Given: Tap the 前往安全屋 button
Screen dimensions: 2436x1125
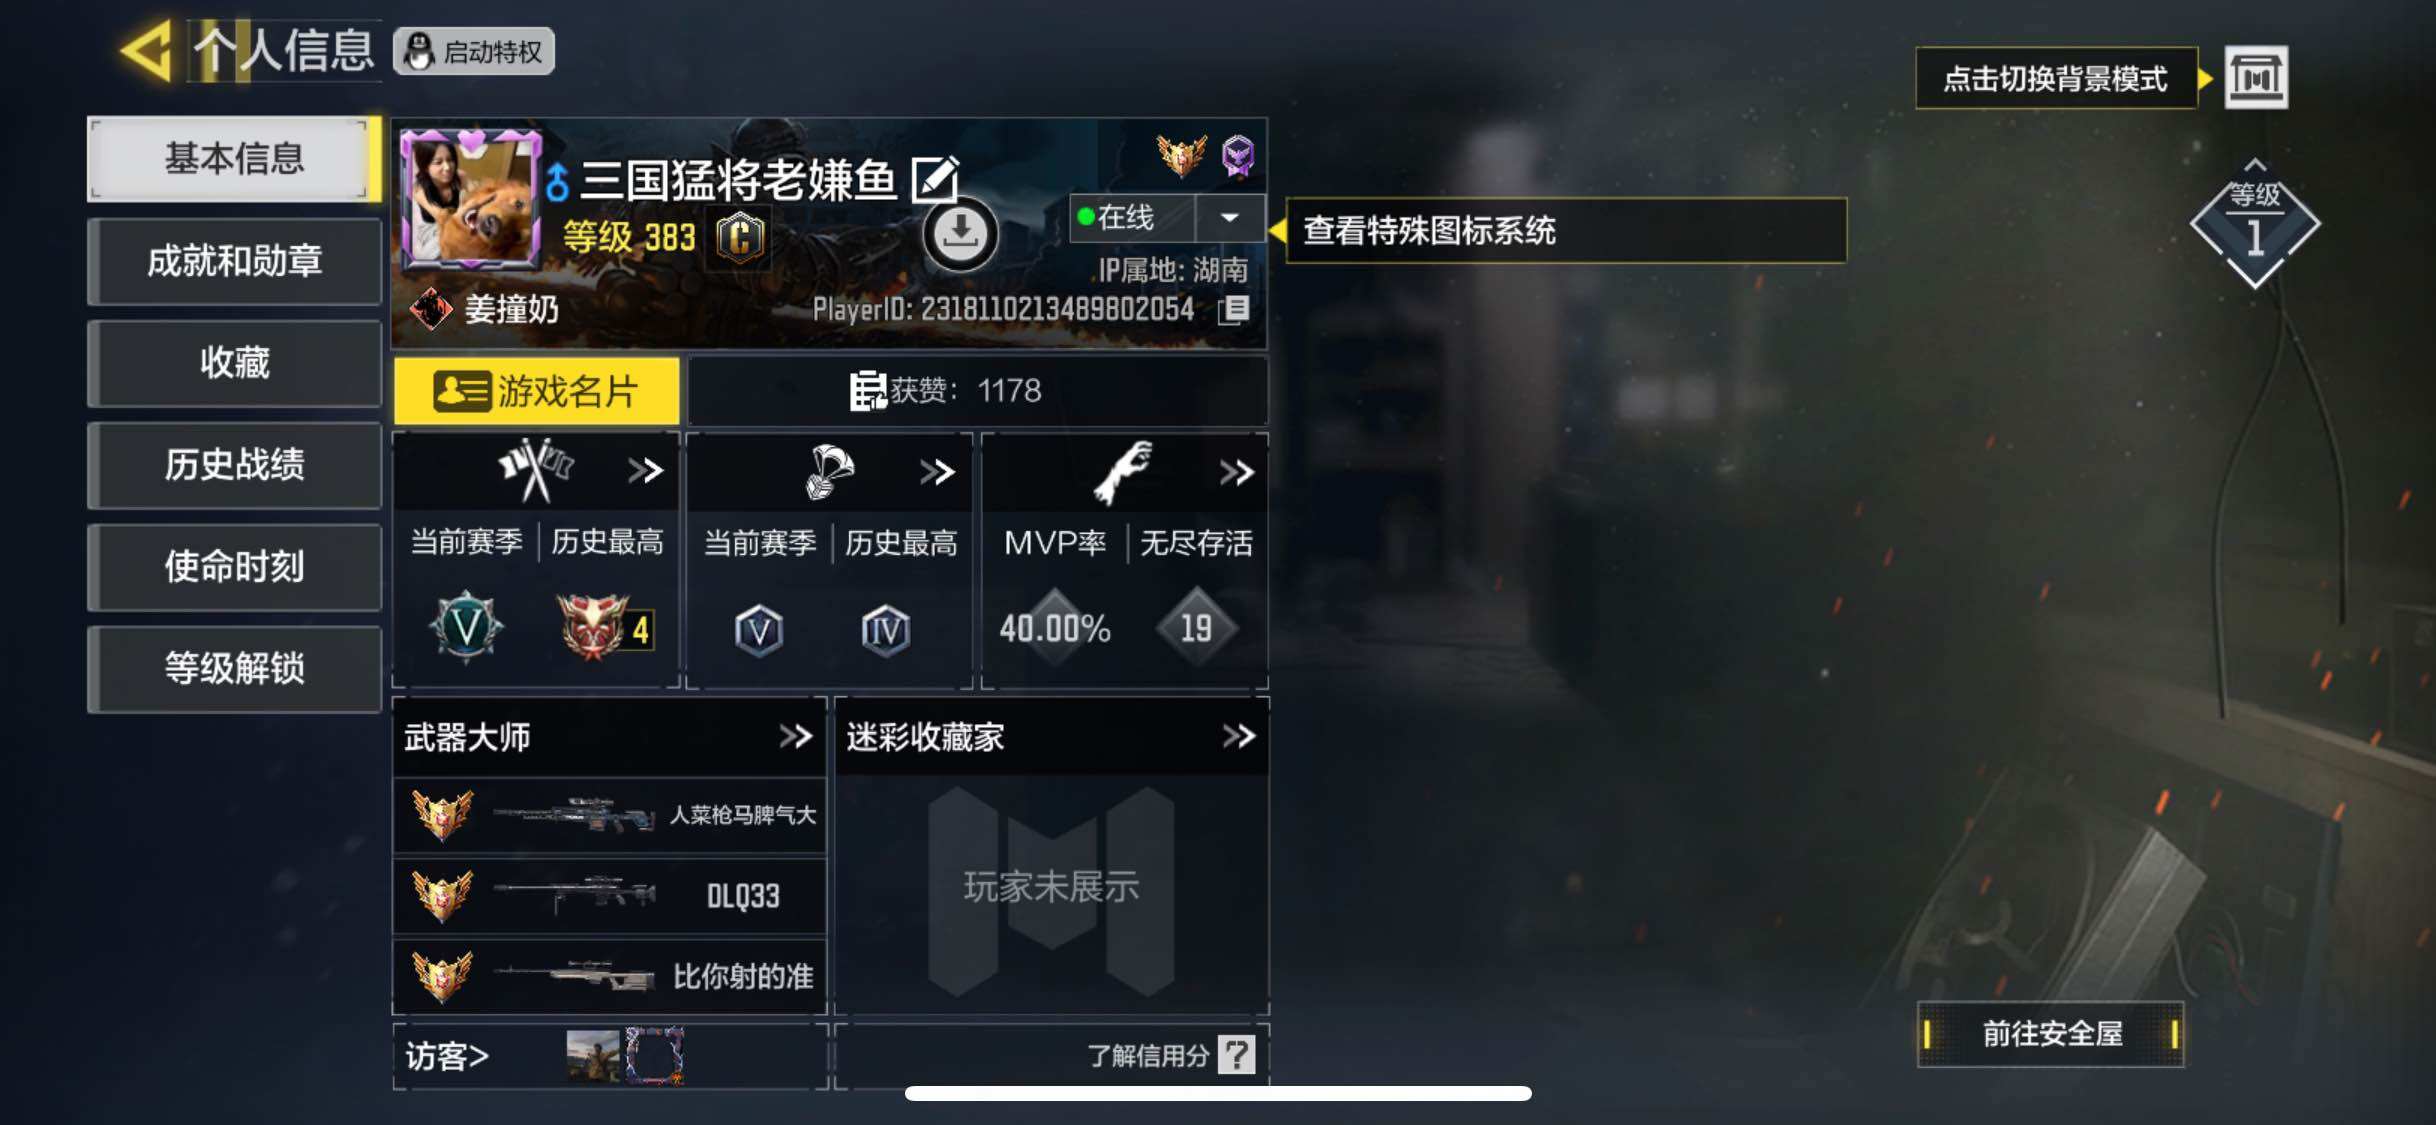Looking at the screenshot, I should tap(2051, 1033).
